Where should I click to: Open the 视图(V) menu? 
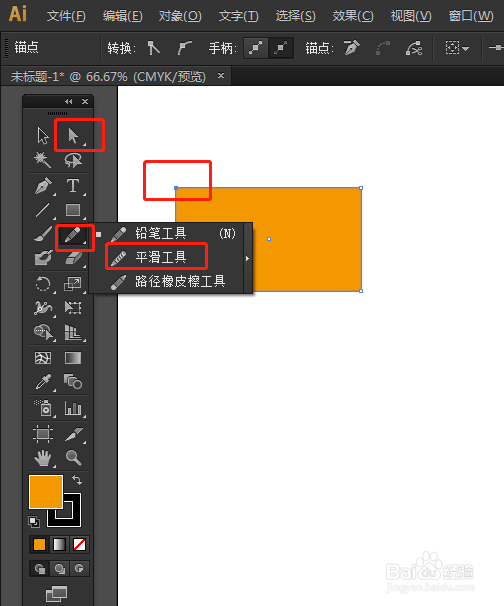(x=411, y=16)
